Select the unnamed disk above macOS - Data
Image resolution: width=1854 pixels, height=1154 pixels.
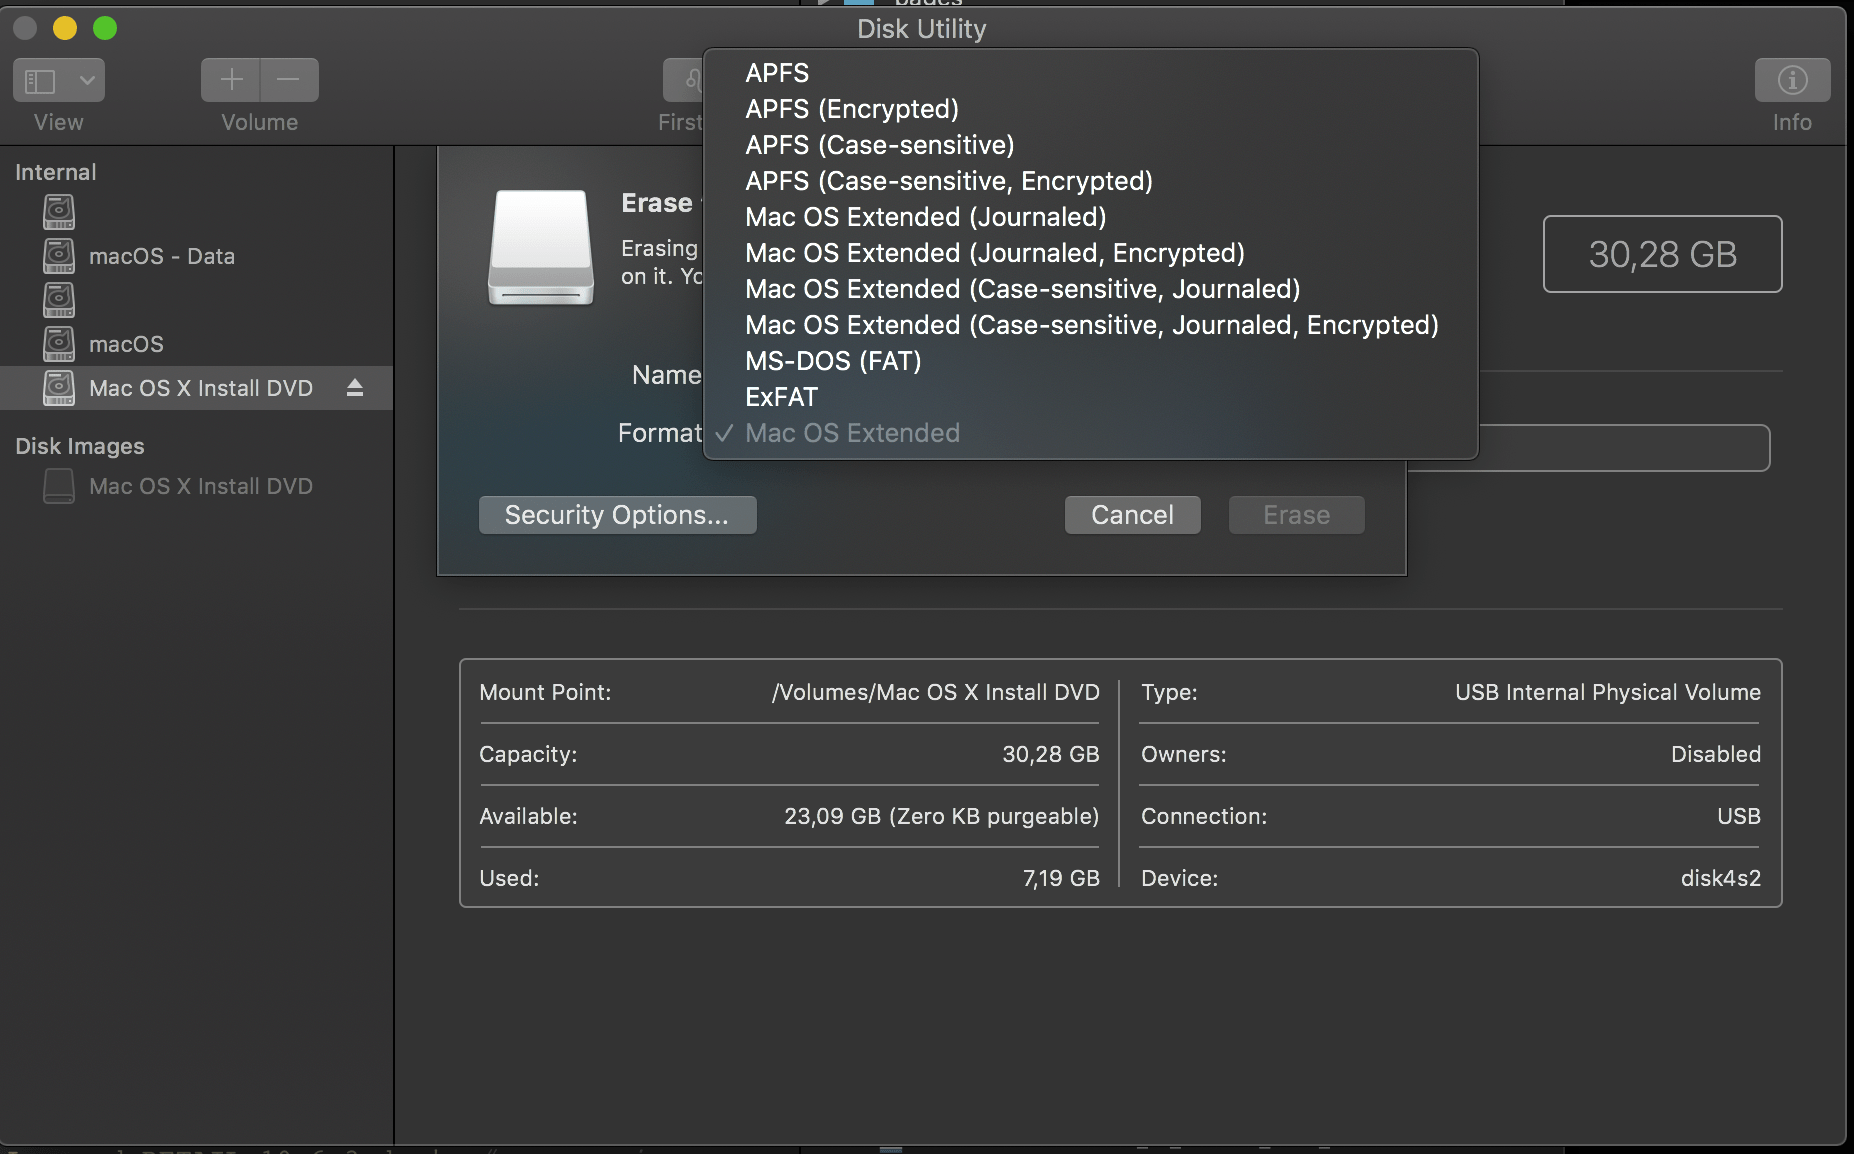59,212
